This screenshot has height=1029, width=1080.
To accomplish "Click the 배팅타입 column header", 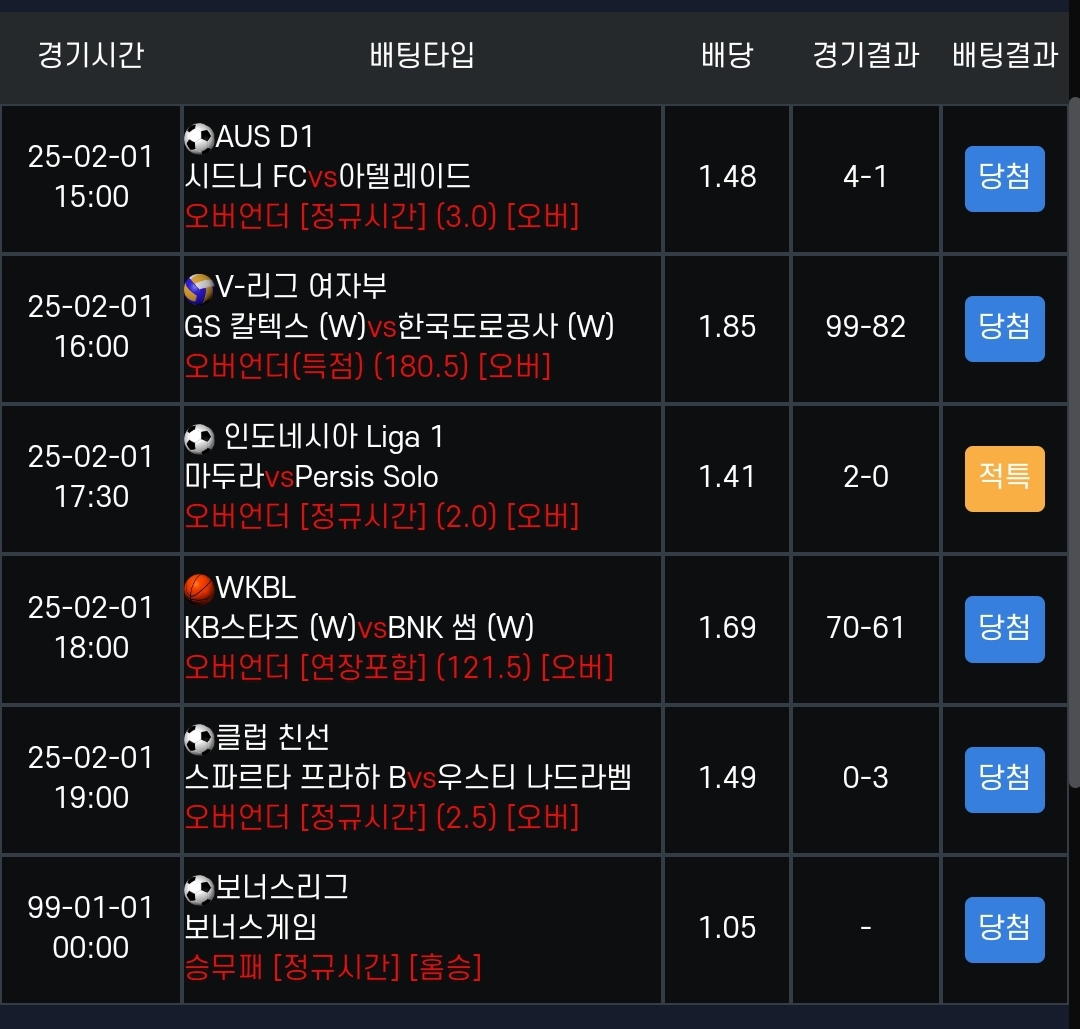I will [422, 55].
